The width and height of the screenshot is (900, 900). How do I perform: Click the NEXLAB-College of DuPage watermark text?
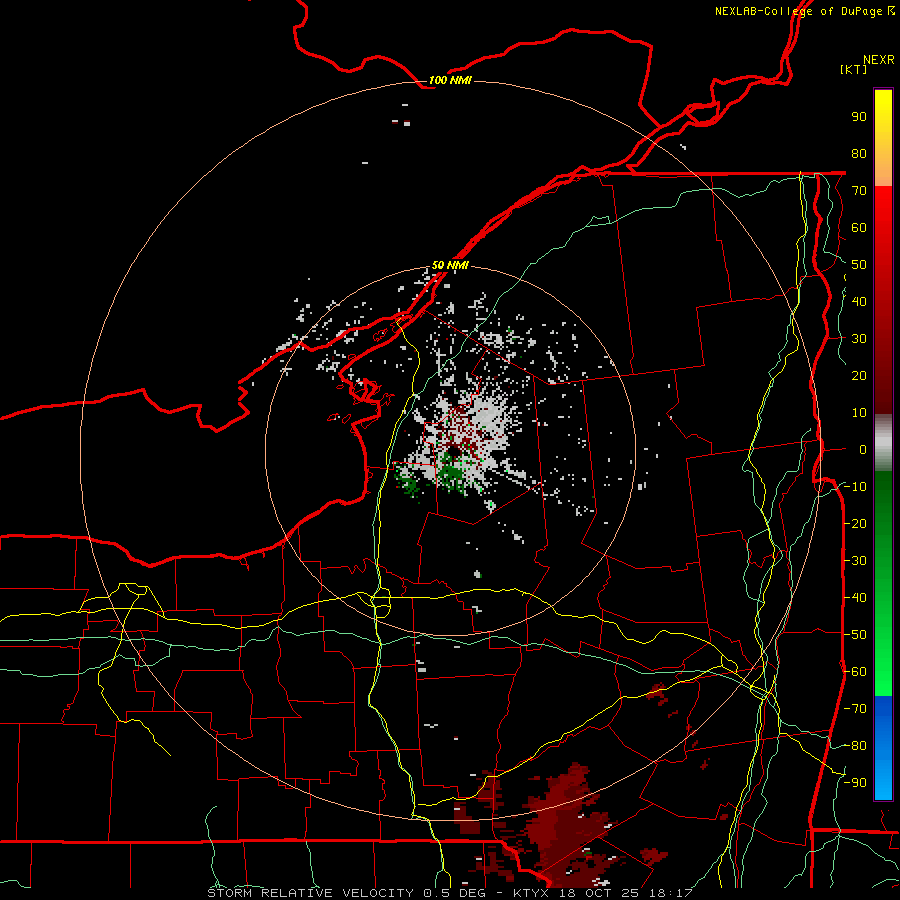804,11
